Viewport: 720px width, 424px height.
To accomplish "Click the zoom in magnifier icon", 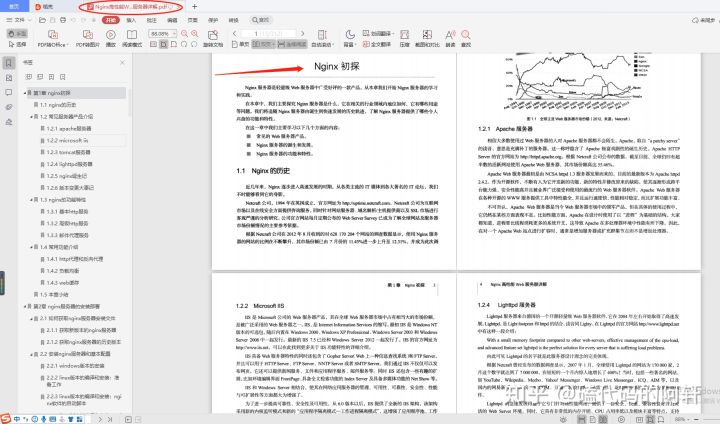I will coord(195,34).
